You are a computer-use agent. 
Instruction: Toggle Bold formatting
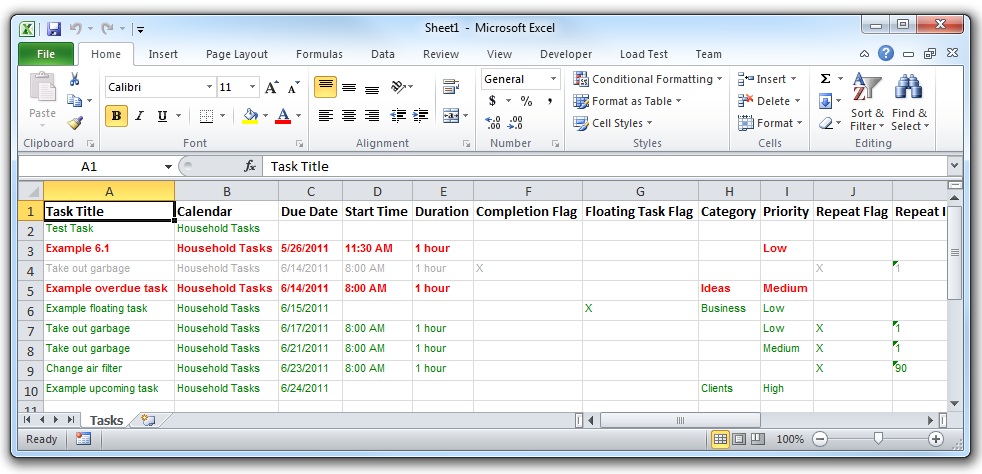pos(116,116)
